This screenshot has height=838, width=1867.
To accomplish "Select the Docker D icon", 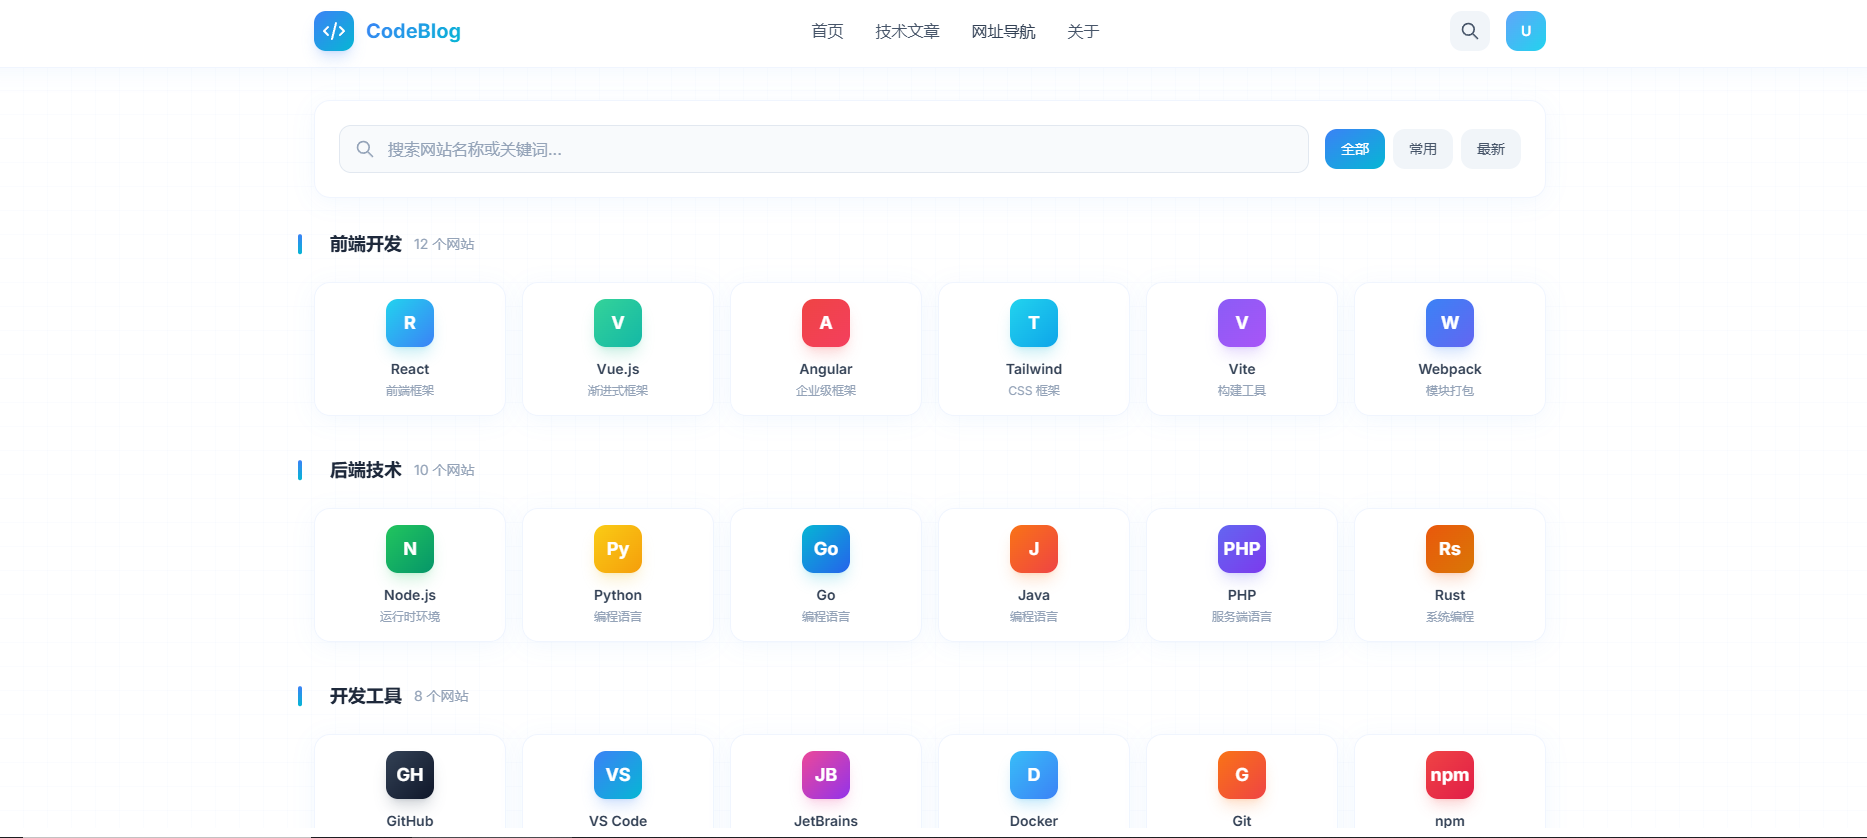I will point(1034,775).
